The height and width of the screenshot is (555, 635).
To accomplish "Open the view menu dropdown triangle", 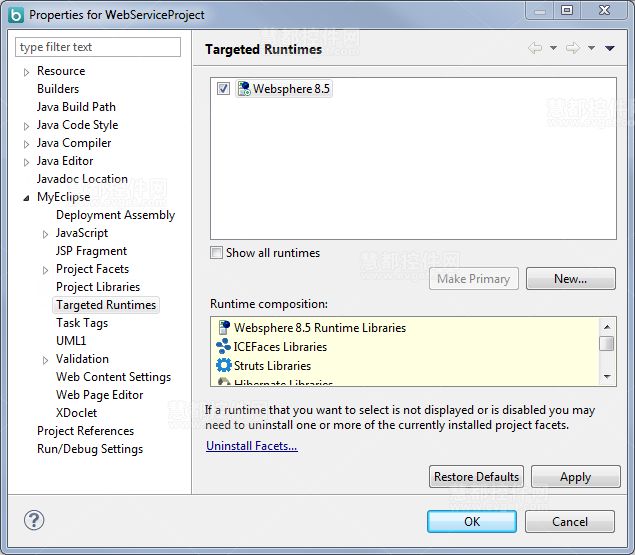I will click(610, 48).
